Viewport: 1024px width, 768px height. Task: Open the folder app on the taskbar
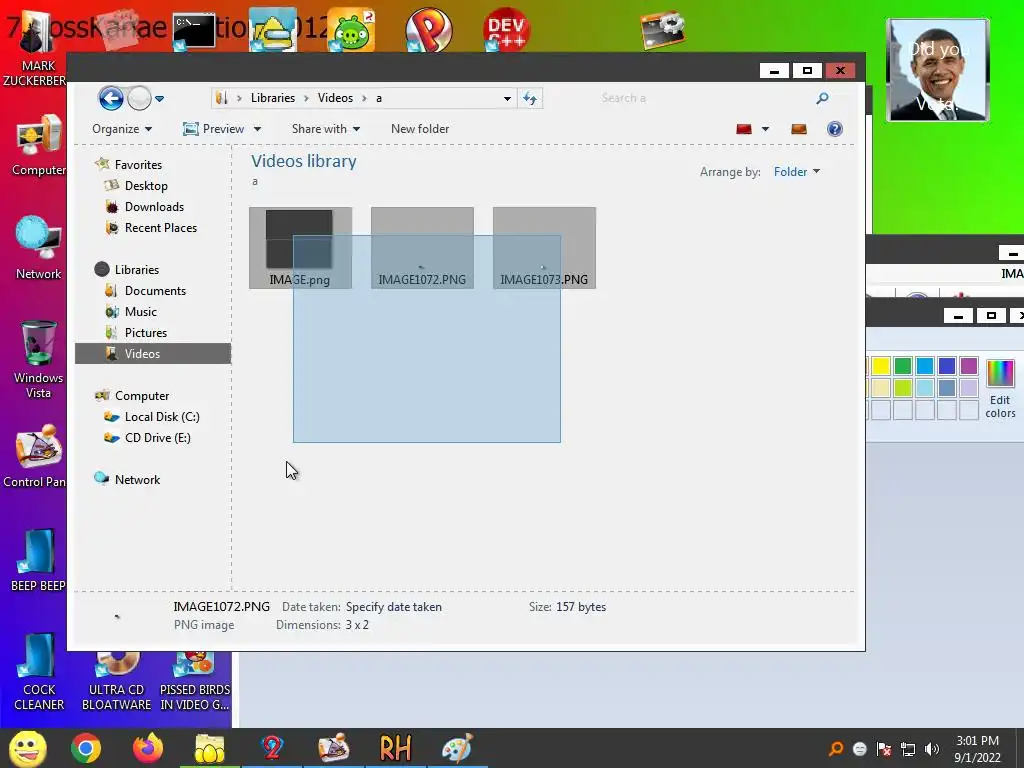point(209,748)
